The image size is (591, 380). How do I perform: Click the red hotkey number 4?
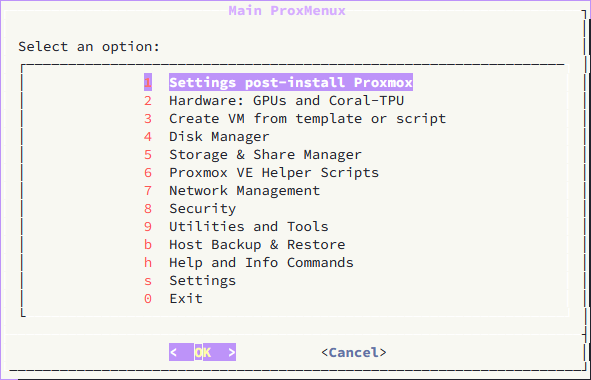click(x=148, y=136)
